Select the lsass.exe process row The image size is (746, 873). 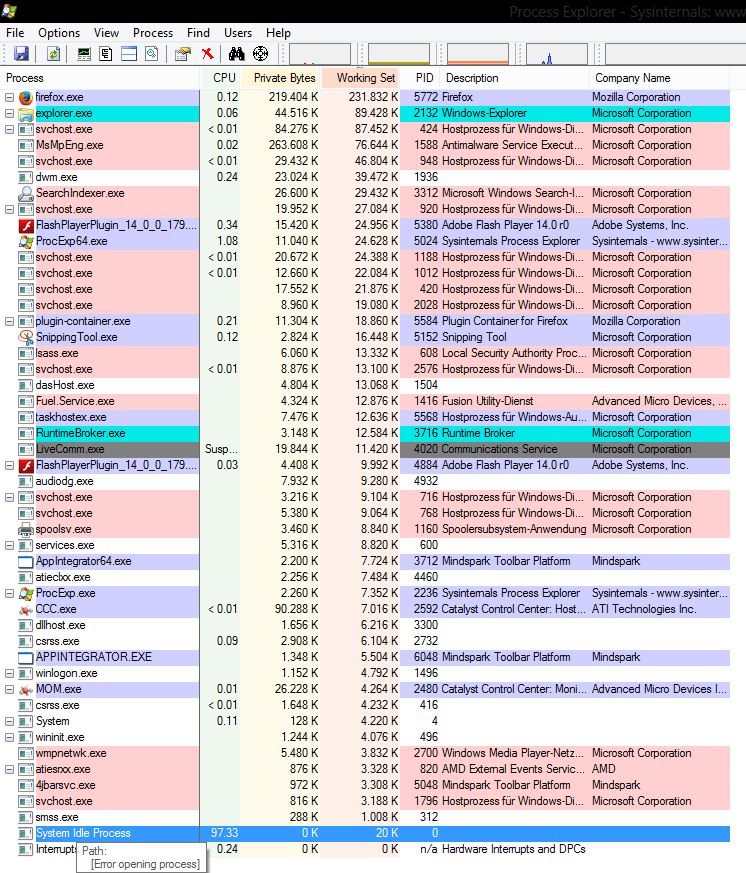click(x=365, y=354)
